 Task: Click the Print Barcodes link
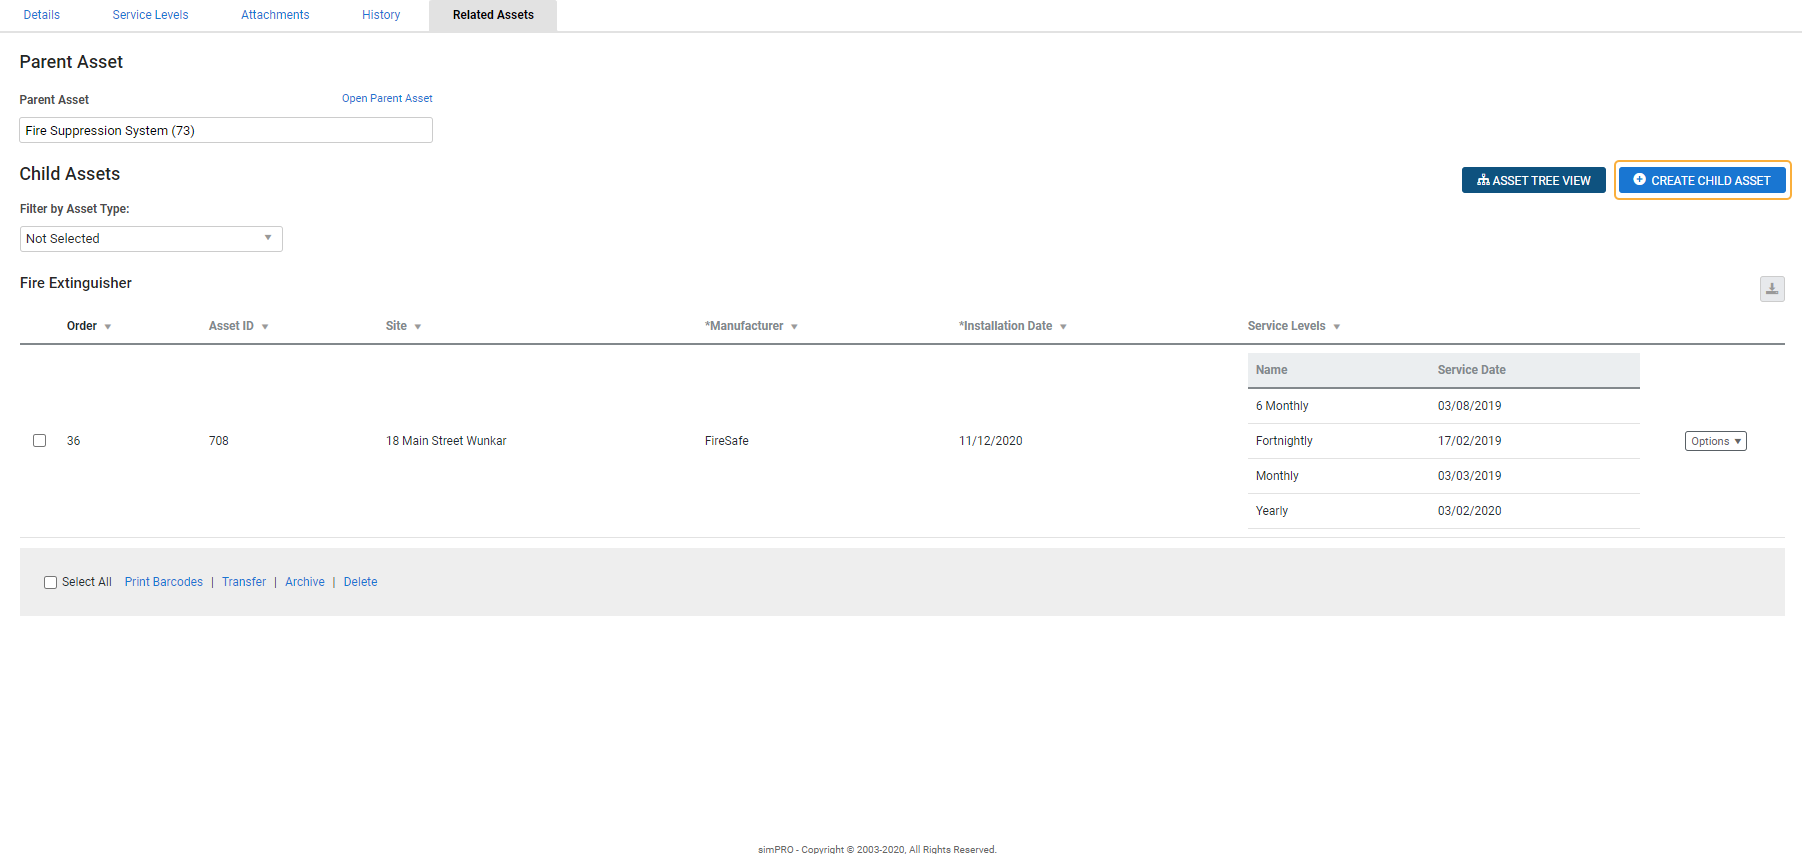pyautogui.click(x=163, y=582)
